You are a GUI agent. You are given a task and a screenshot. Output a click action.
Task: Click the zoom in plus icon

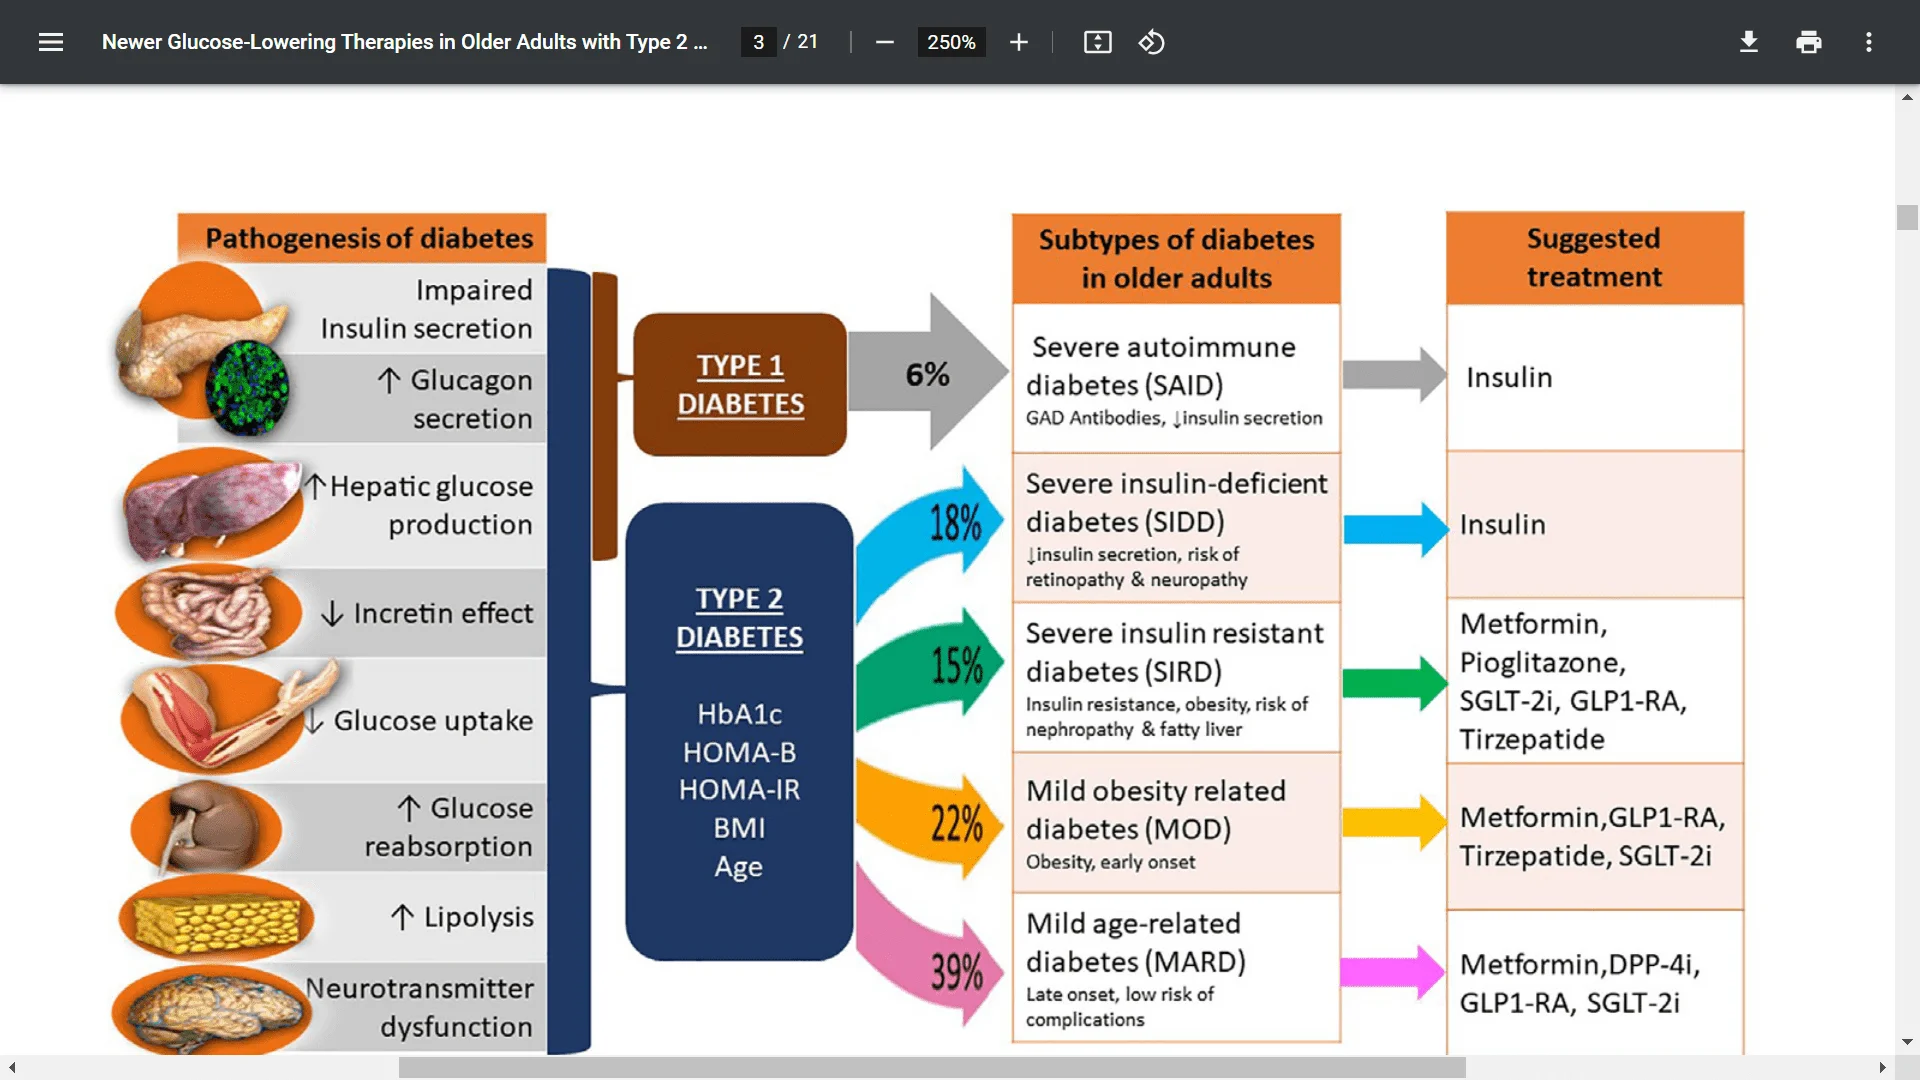pos(1017,42)
